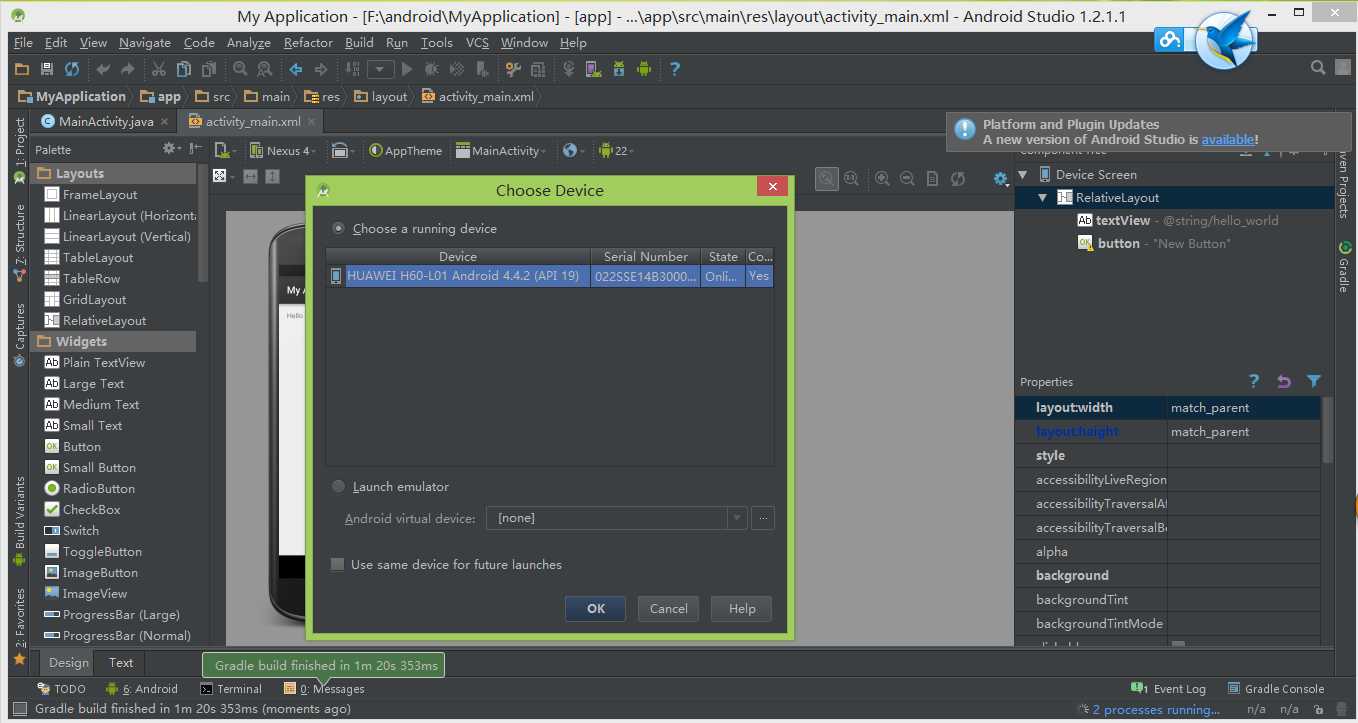Collapse RelativeLayout tree node

[1043, 197]
